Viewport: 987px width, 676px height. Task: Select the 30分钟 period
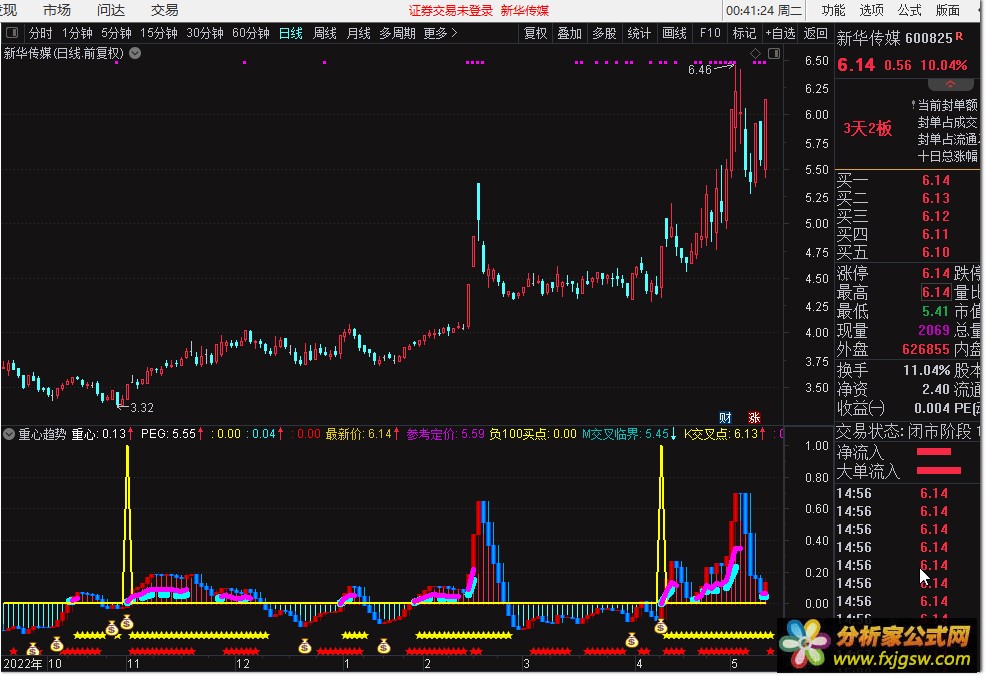tap(205, 33)
